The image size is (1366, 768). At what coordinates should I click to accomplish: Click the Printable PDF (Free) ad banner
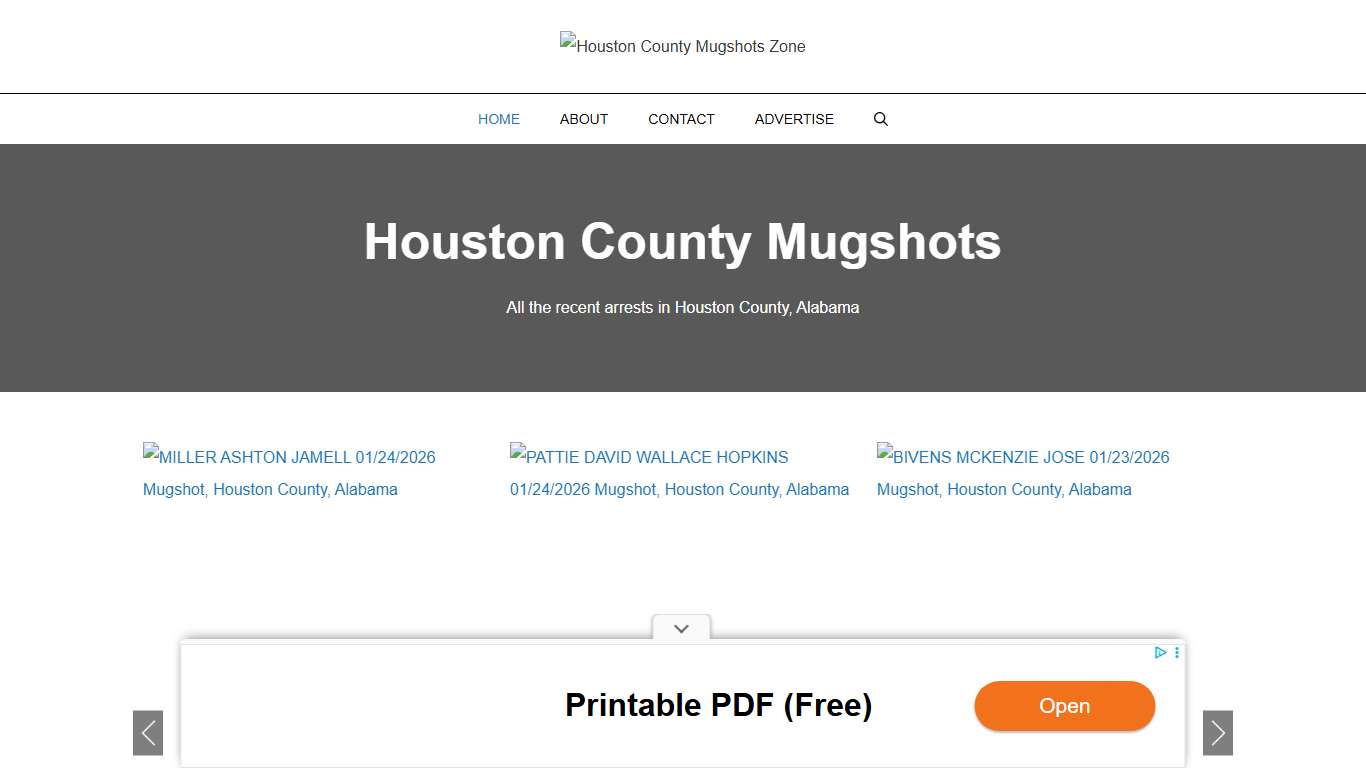click(719, 705)
